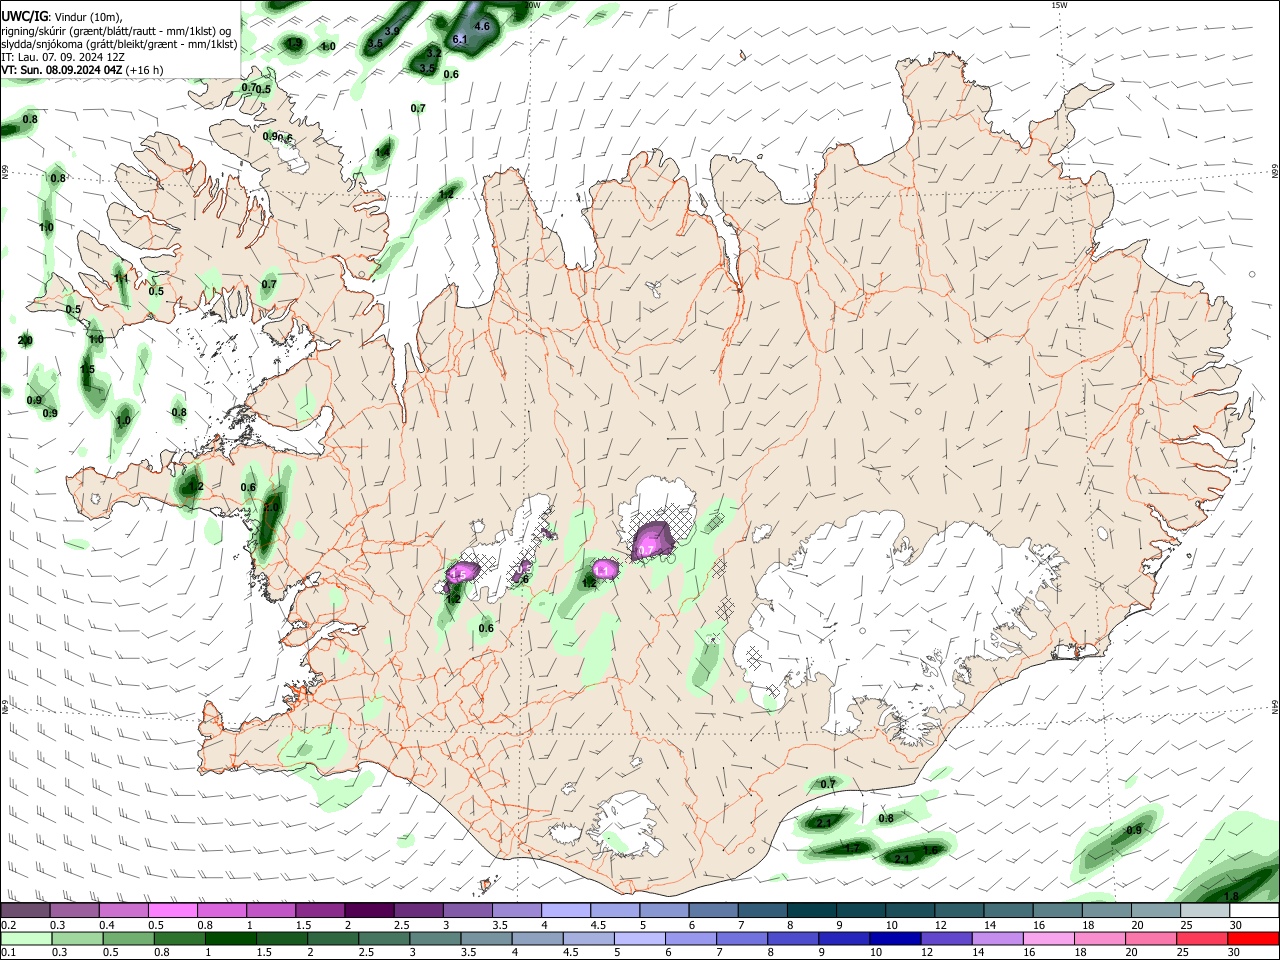Select the darkest green rain swatch after label 1

tap(230, 939)
